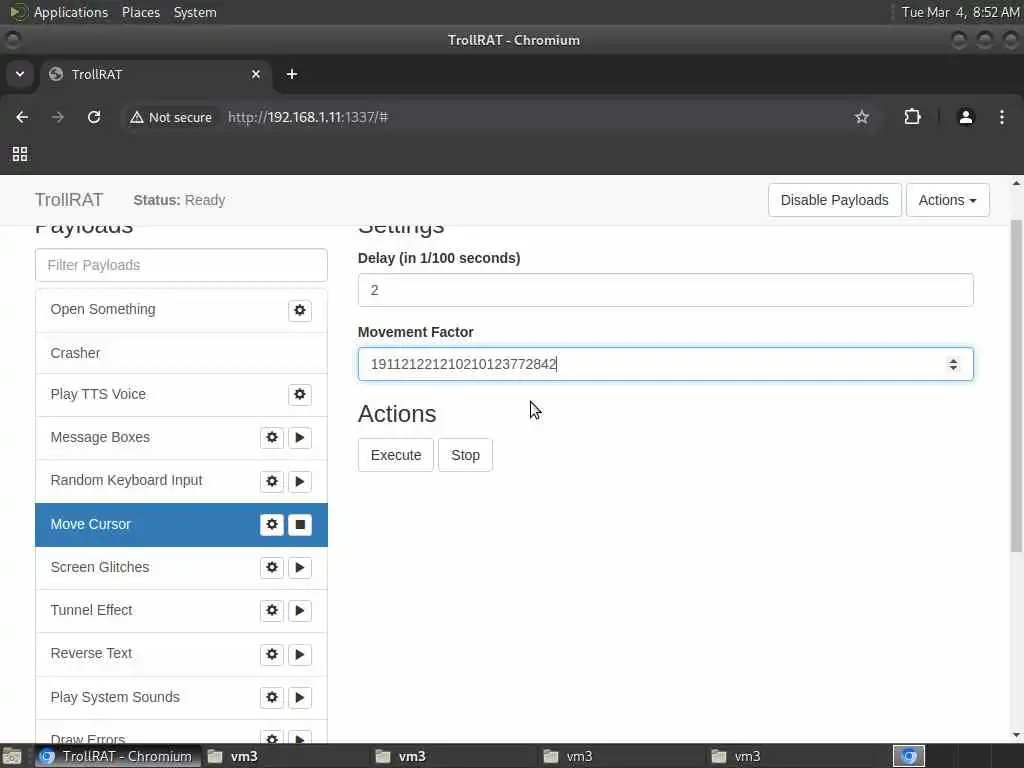Start the Play System Sounds payload
The height and width of the screenshot is (768, 1024).
tap(300, 697)
